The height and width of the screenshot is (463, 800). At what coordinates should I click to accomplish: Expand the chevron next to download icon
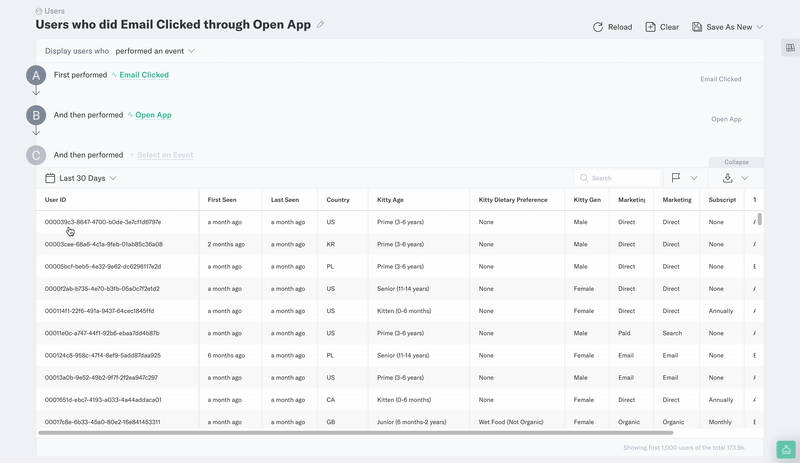[744, 178]
